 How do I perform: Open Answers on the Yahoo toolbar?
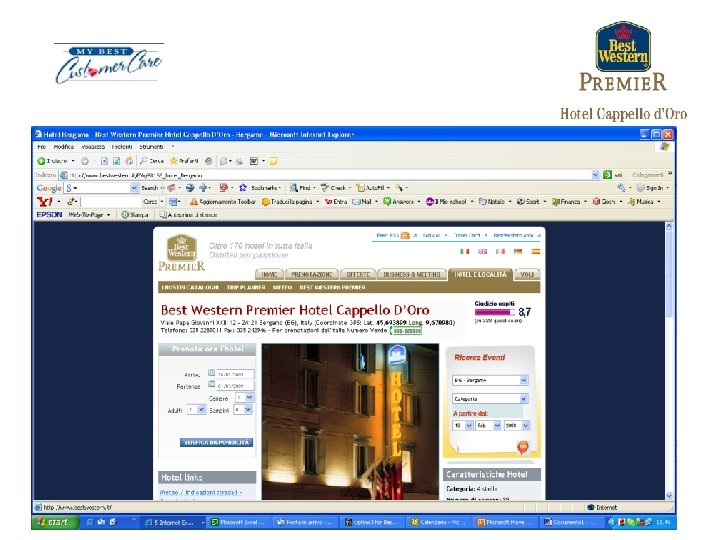click(401, 202)
